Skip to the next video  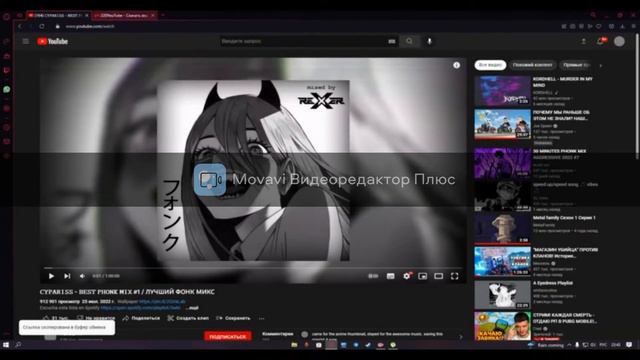coord(67,276)
